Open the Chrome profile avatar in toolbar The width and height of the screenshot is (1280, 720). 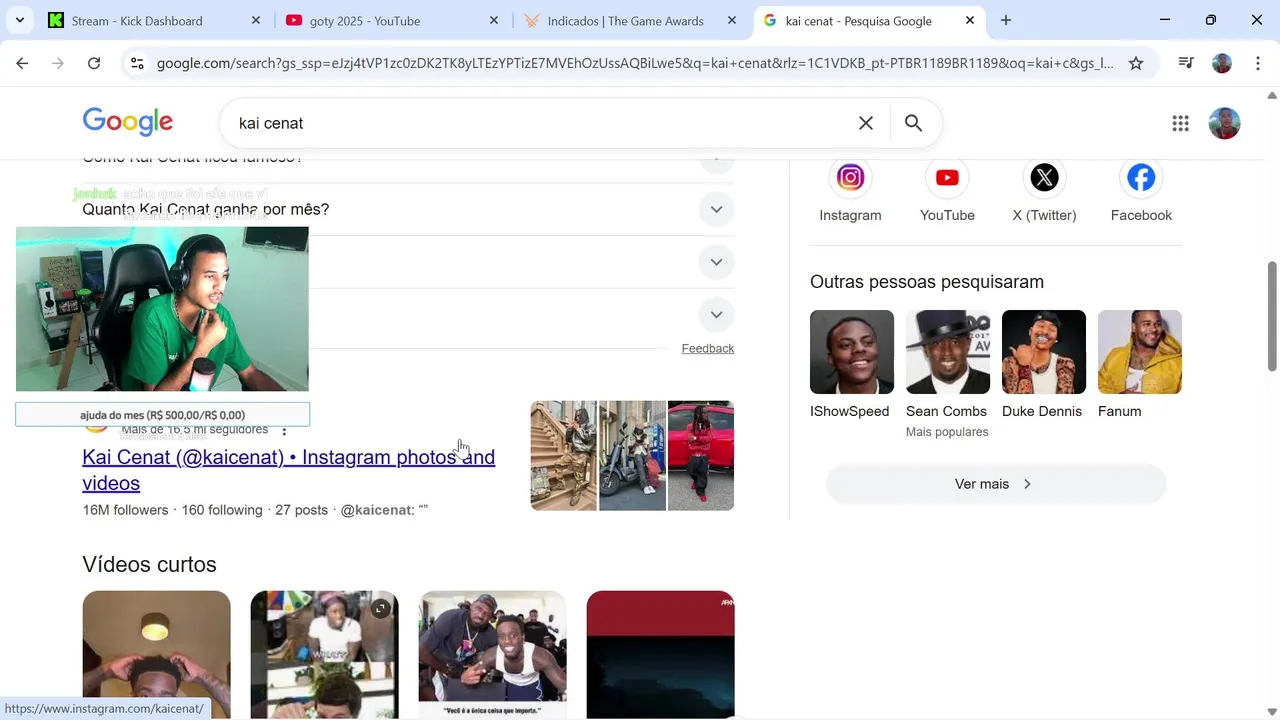1222,63
